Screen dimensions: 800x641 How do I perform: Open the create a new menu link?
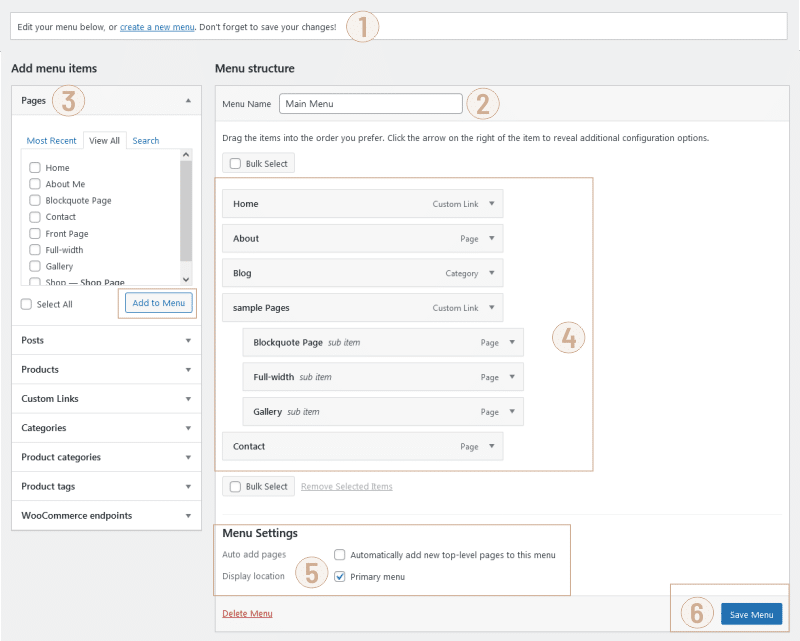pyautogui.click(x=157, y=27)
